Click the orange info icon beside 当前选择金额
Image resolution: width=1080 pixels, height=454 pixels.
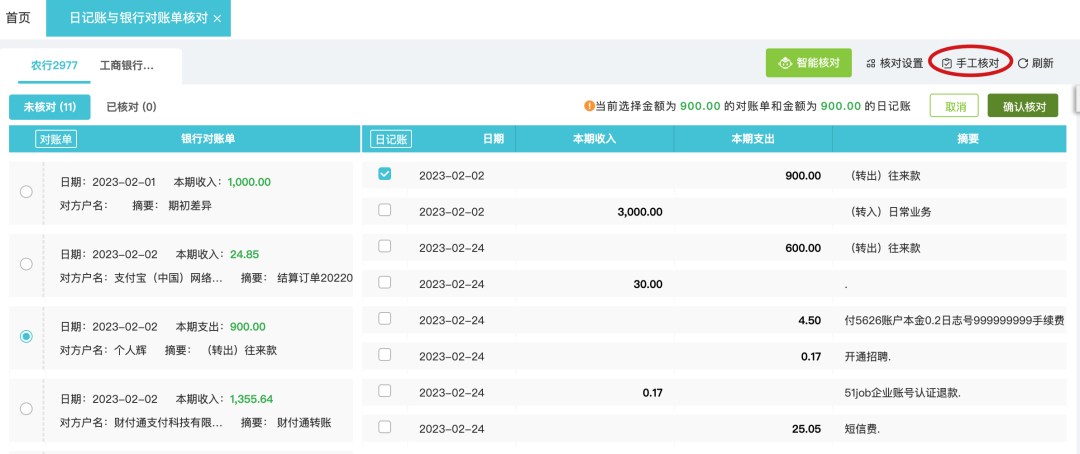click(589, 106)
